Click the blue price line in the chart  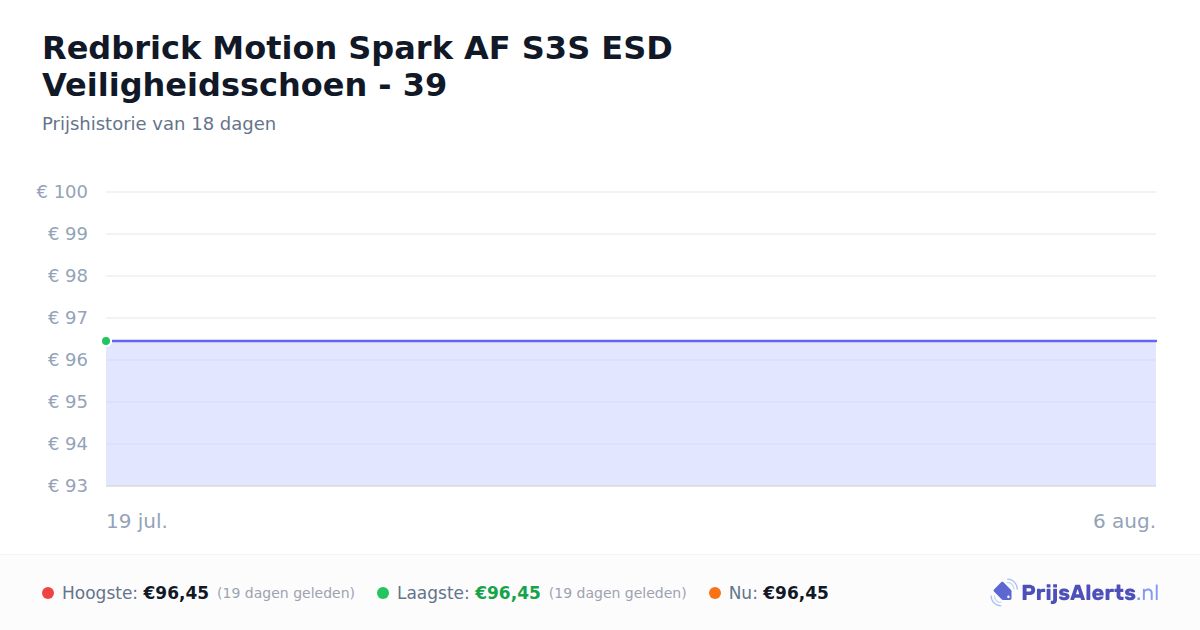pos(631,341)
